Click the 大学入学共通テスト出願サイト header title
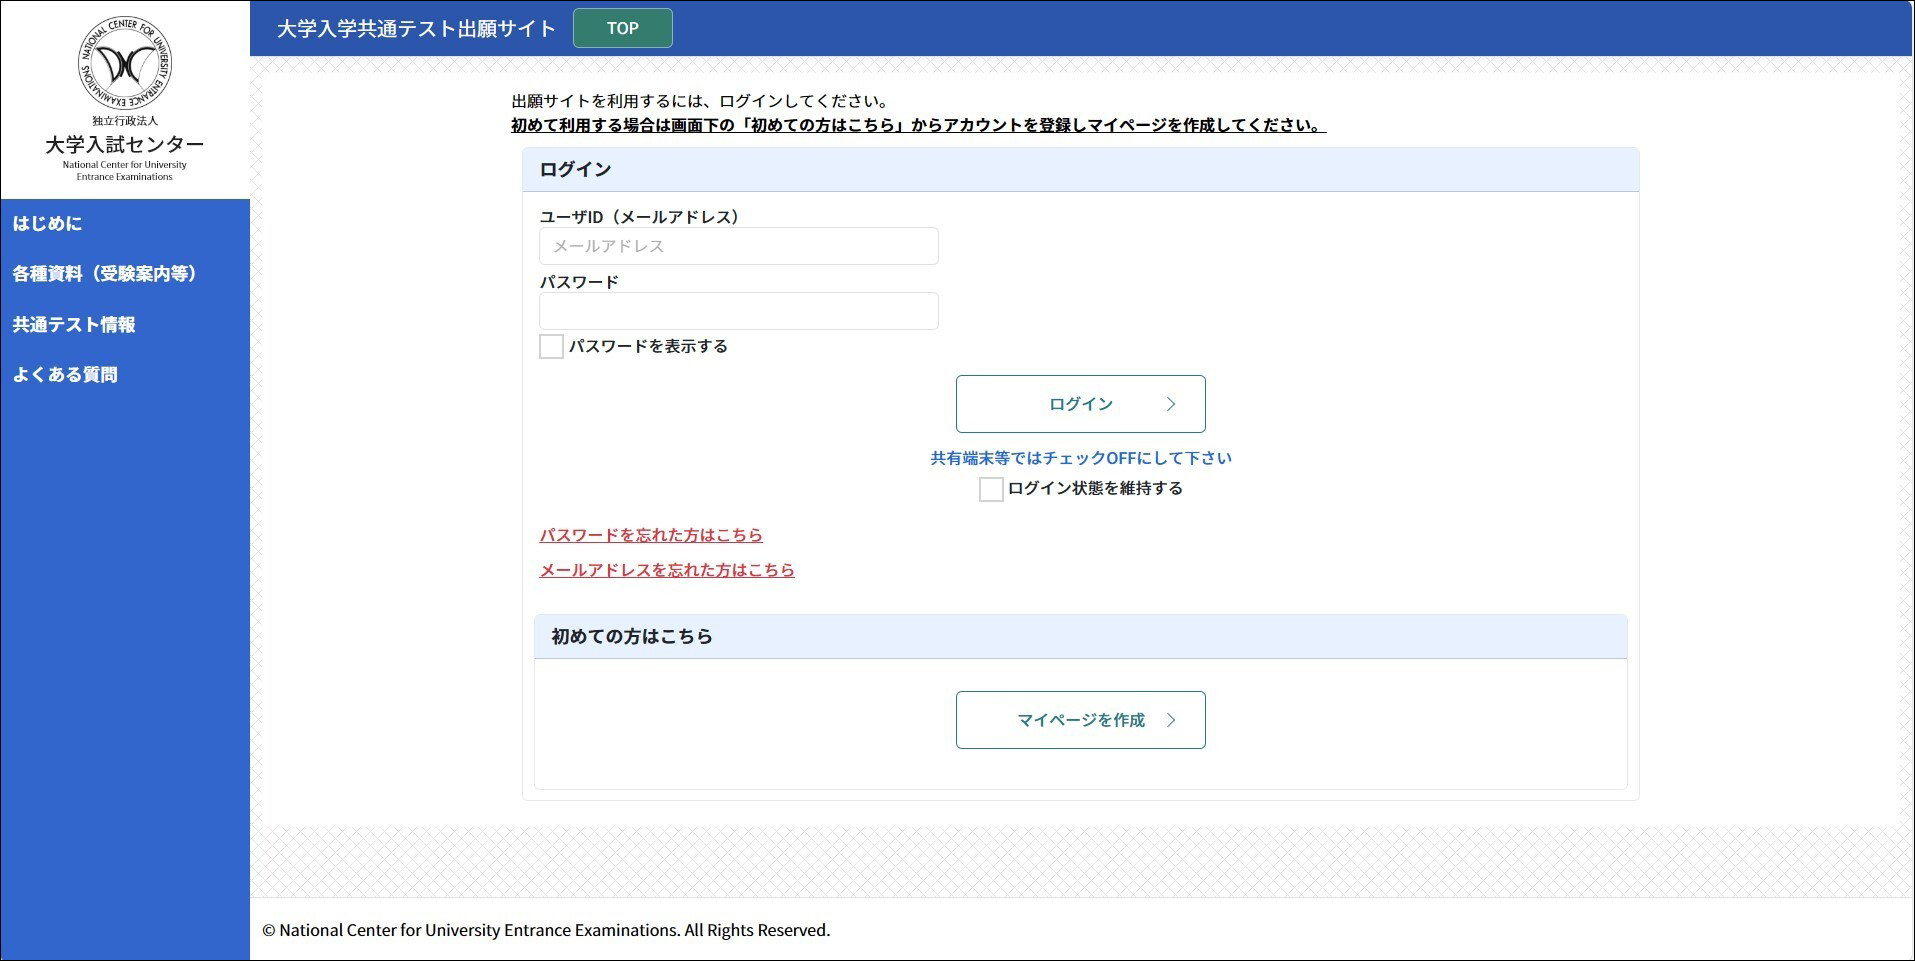The width and height of the screenshot is (1915, 961). click(x=416, y=29)
